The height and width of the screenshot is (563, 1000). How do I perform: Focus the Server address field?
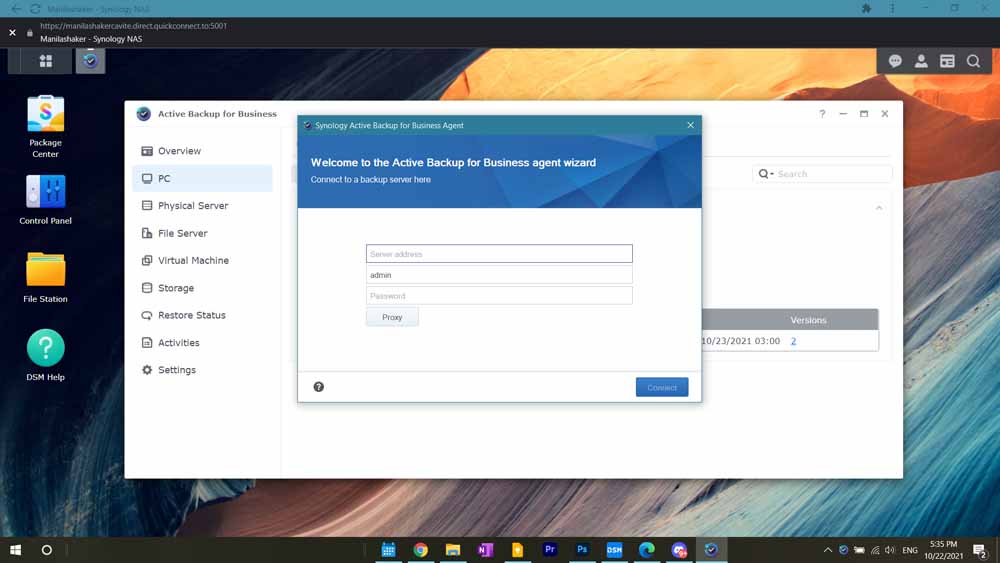click(499, 254)
